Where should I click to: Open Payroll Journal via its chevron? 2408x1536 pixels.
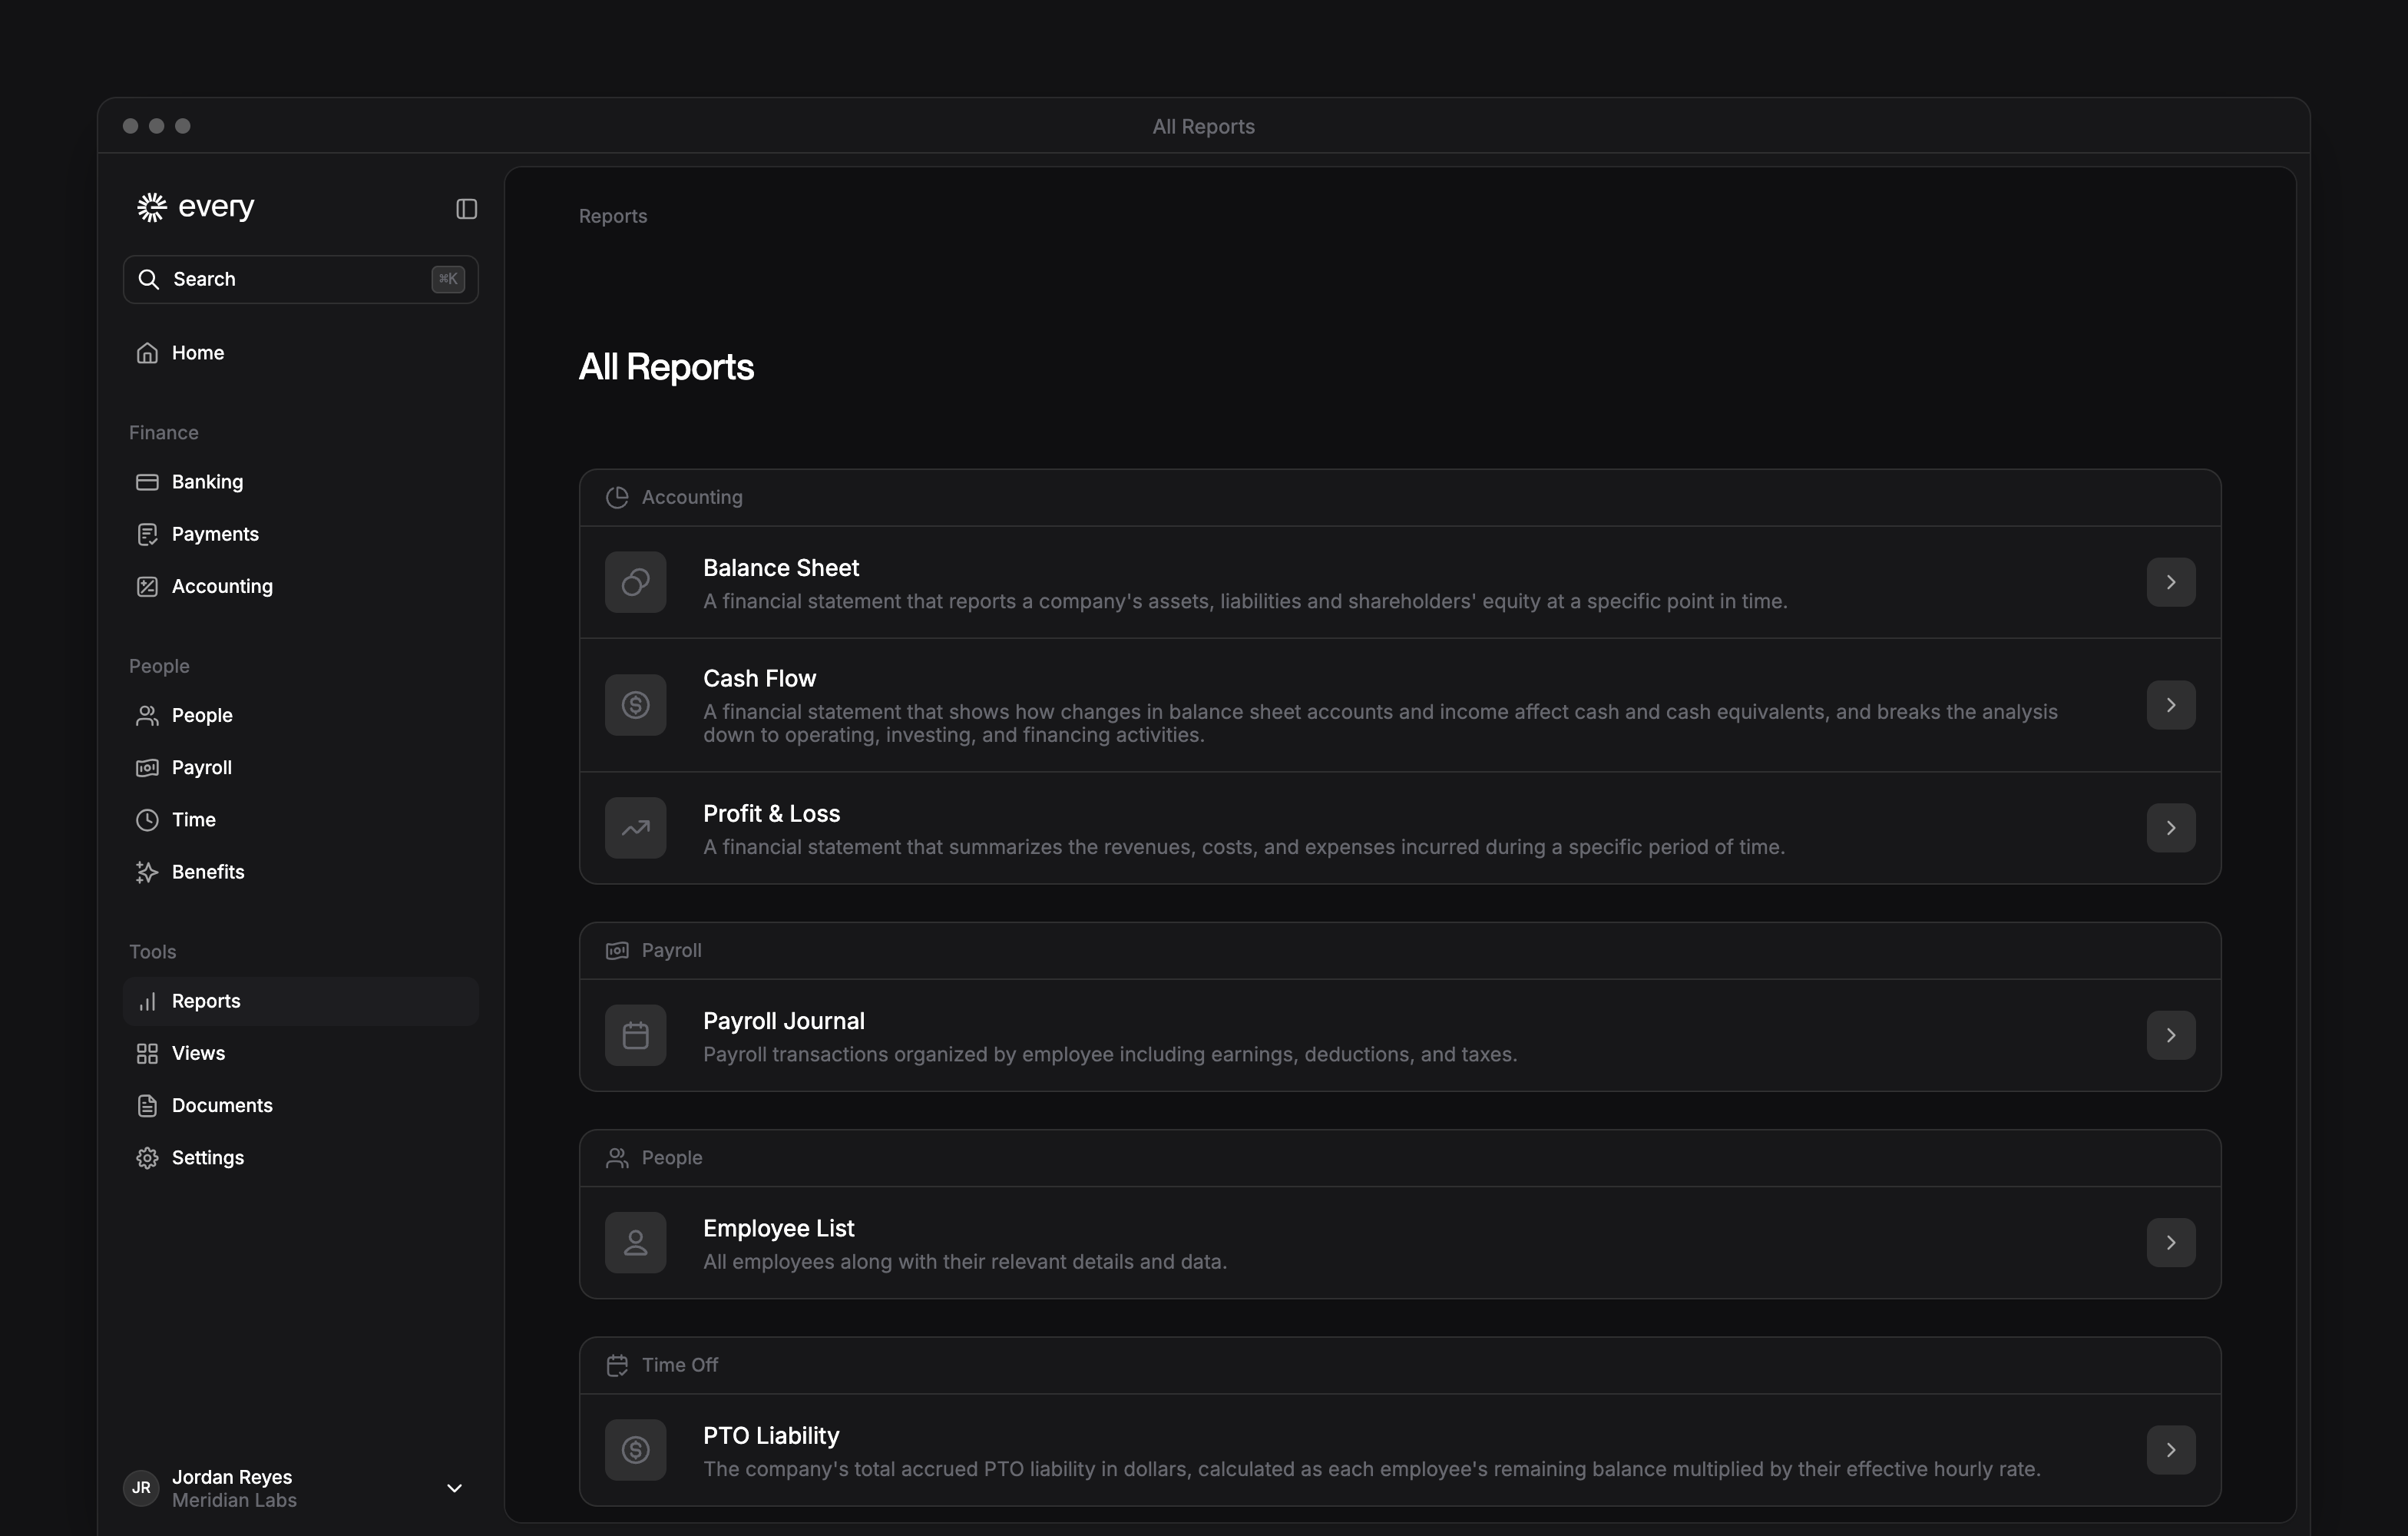[x=2171, y=1035]
